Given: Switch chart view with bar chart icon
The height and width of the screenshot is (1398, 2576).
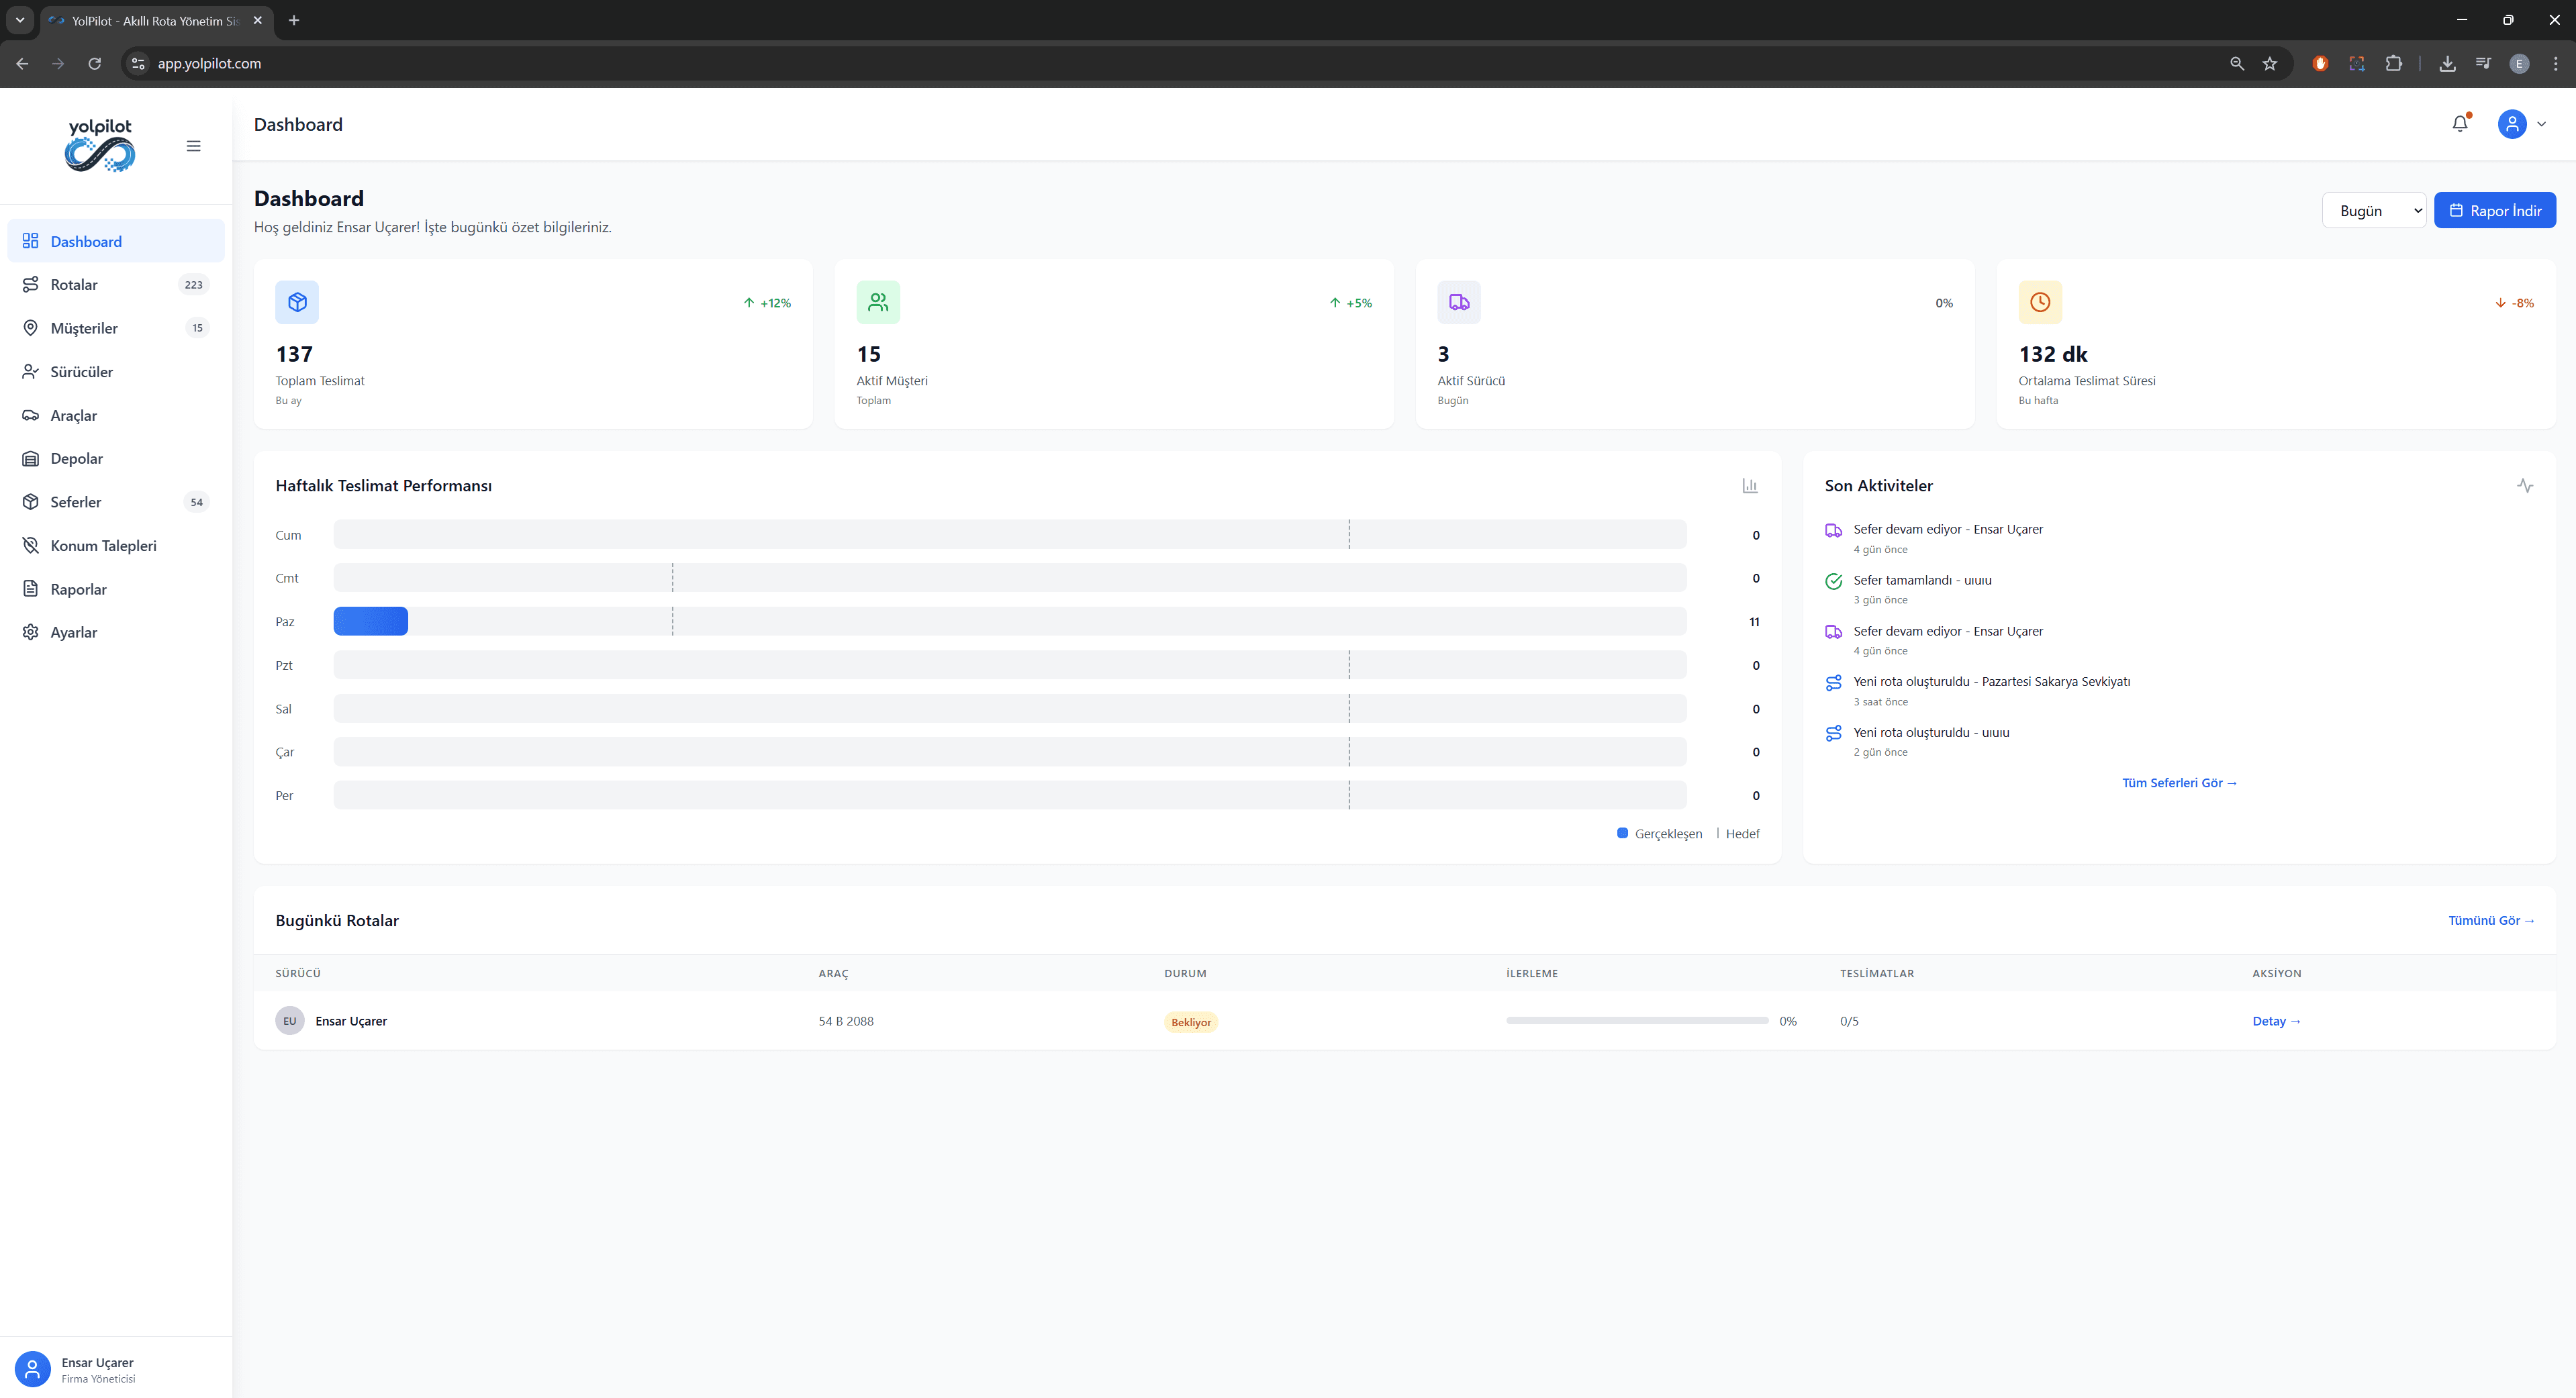Looking at the screenshot, I should click(x=1749, y=485).
